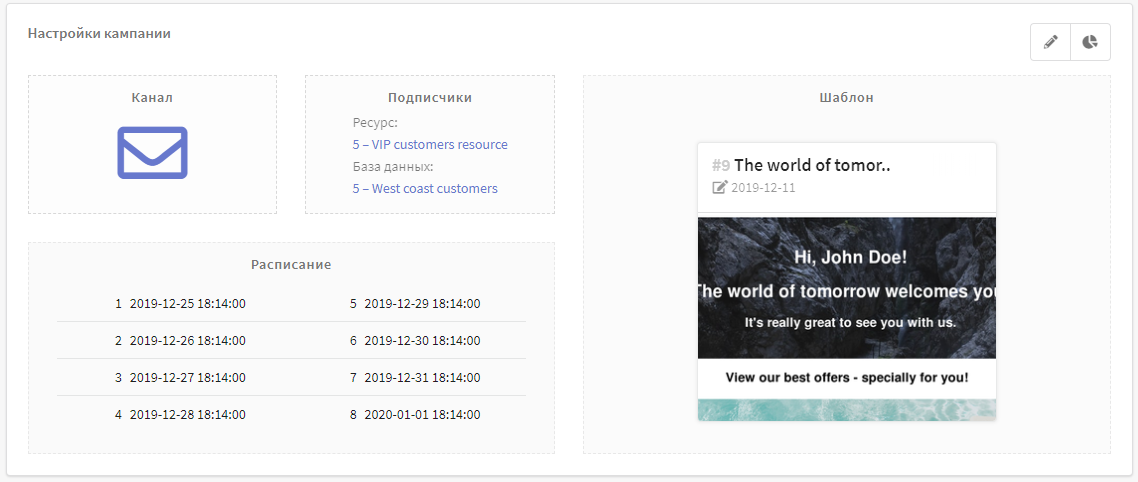Click the email envelope channel icon
The height and width of the screenshot is (482, 1138).
[152, 153]
